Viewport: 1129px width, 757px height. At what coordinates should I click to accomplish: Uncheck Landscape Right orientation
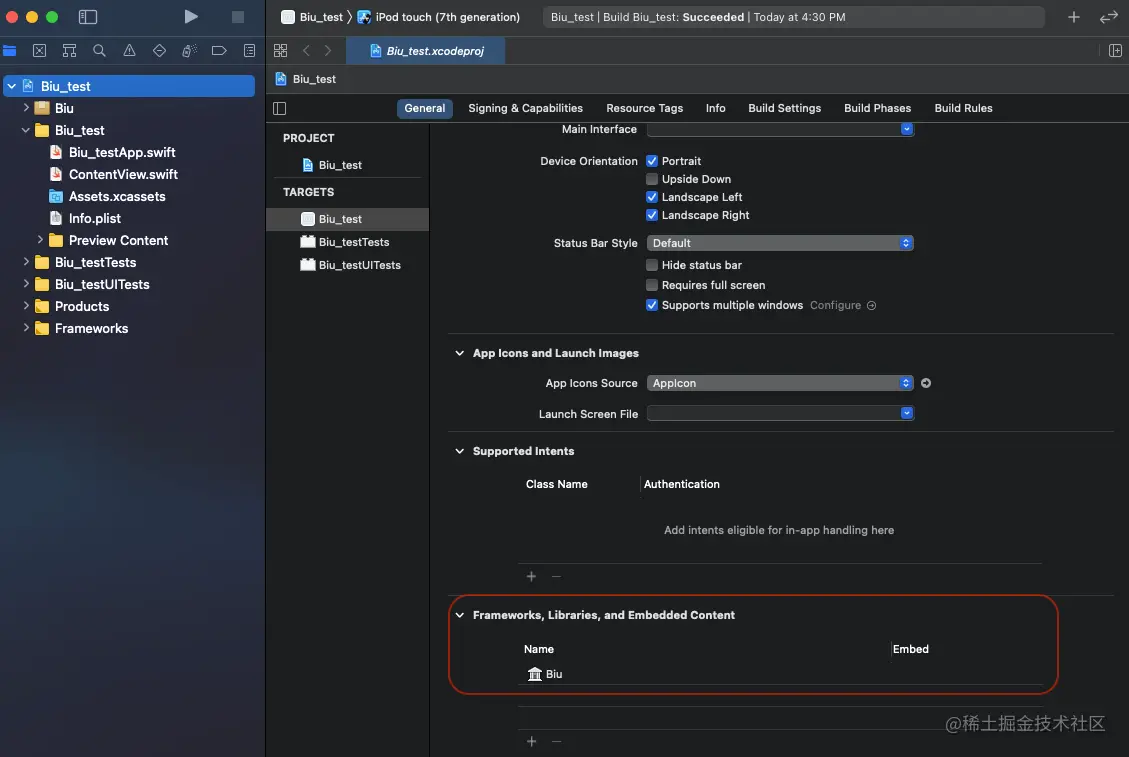point(652,215)
